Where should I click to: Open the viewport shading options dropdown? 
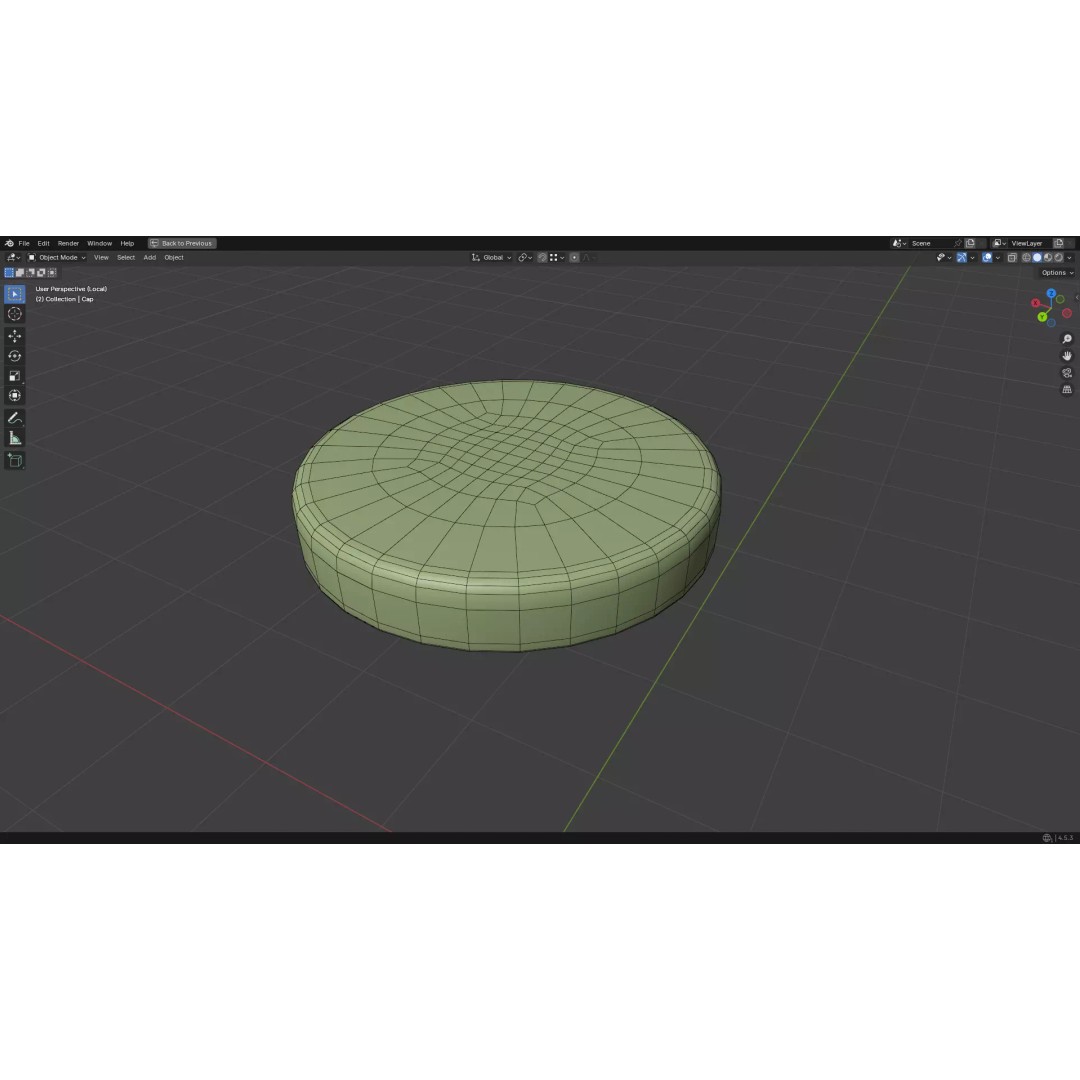pos(1069,258)
